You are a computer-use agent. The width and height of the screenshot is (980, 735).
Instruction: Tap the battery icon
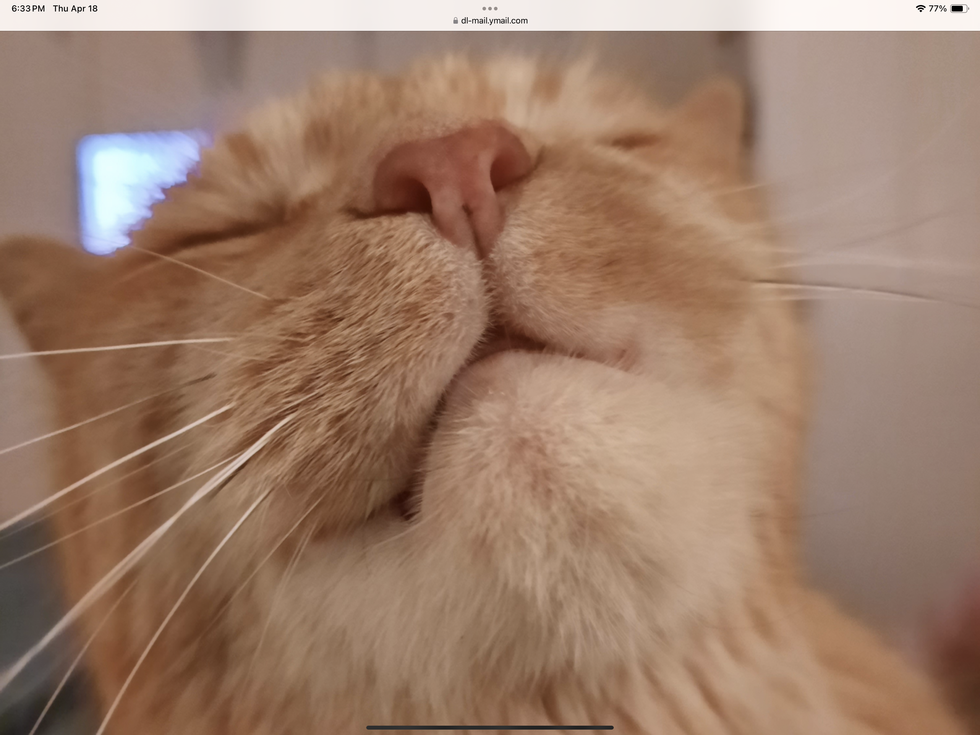point(959,9)
